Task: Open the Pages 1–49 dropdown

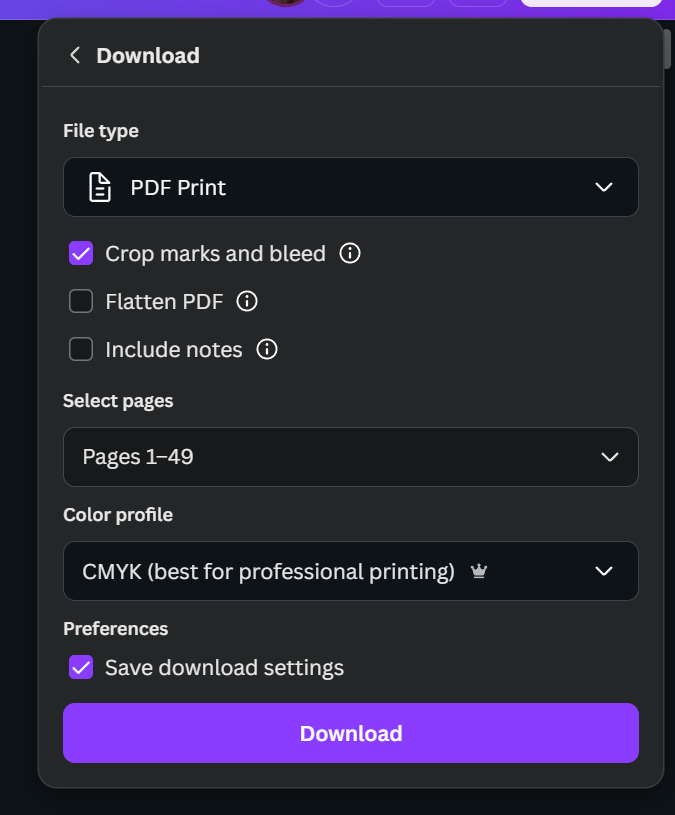Action: 350,457
